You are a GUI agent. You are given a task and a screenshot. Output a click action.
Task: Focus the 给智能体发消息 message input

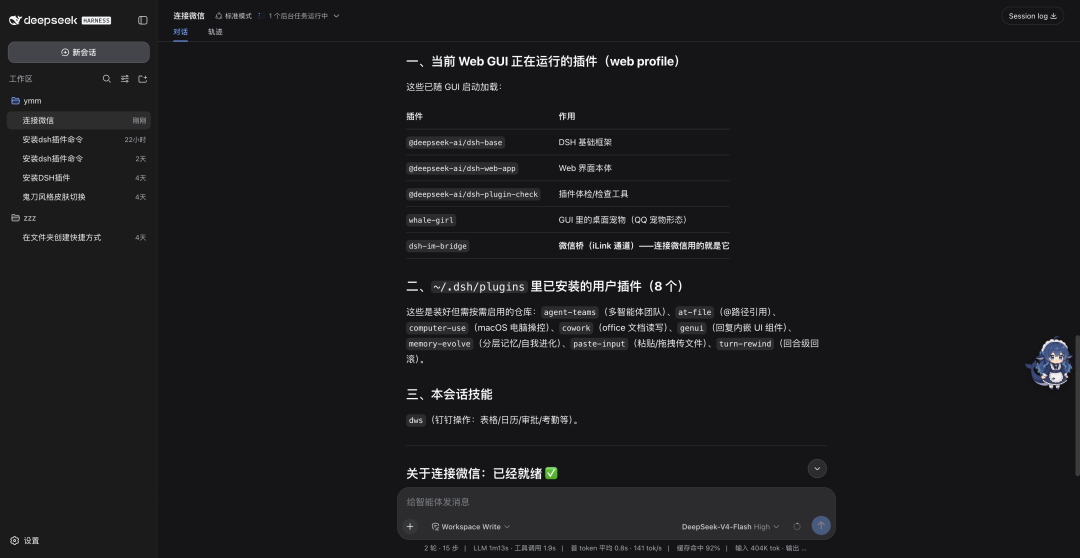[x=616, y=502]
